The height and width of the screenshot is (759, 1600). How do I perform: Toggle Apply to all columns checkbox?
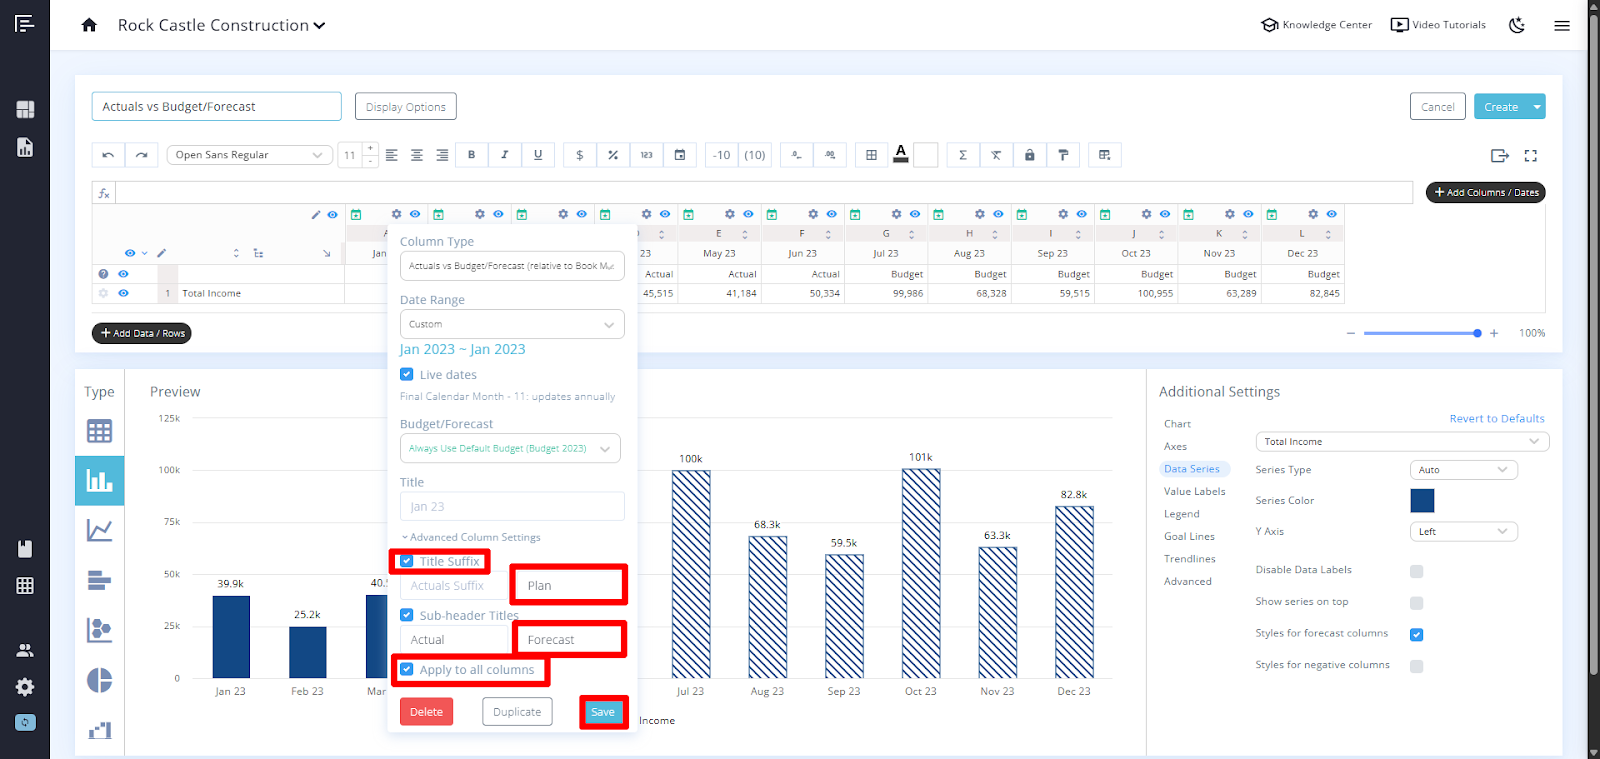[x=407, y=669]
